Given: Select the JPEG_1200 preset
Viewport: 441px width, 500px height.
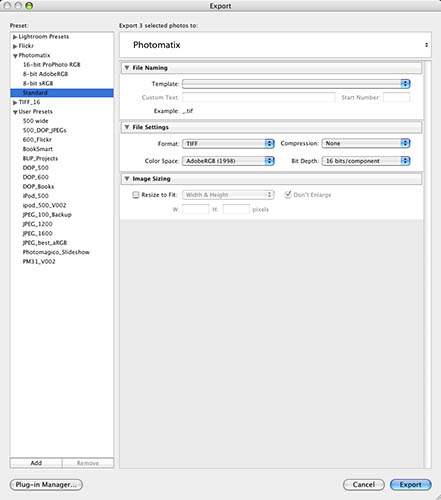Looking at the screenshot, I should pos(37,224).
